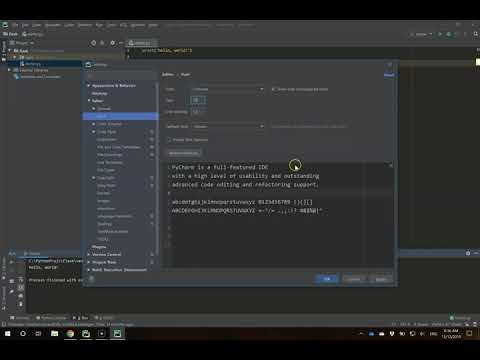The image size is (480, 360).
Task: Click the Windows notification center icon
Action: pyautogui.click(x=469, y=333)
